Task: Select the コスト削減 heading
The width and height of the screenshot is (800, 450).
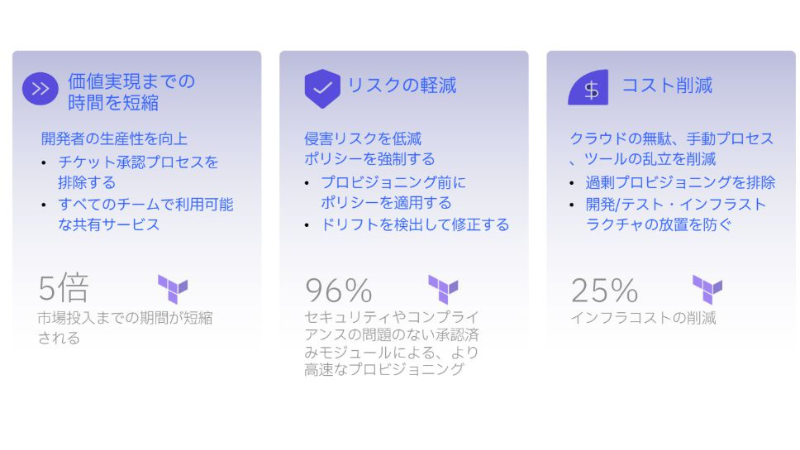Action: [x=667, y=86]
